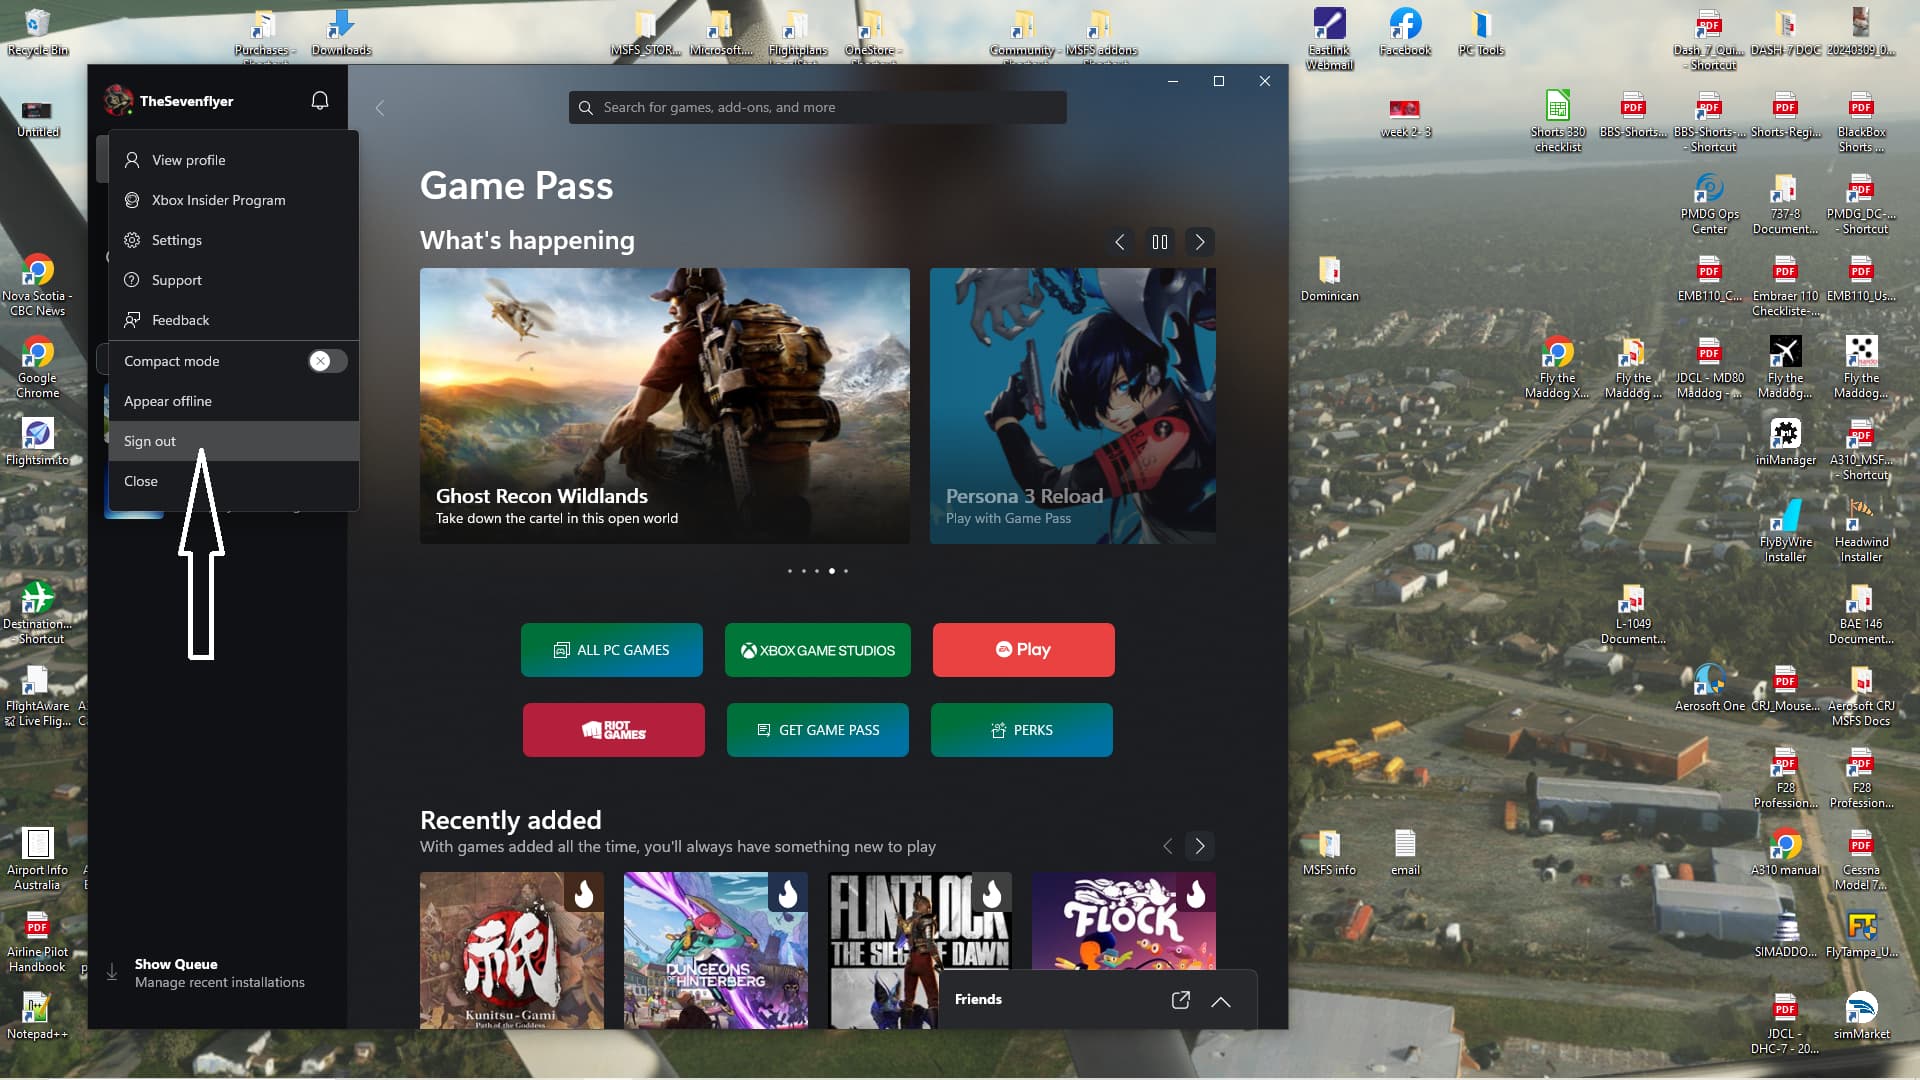Image resolution: width=1920 pixels, height=1080 pixels.
Task: Click Sign out in profile menu
Action: [233, 441]
